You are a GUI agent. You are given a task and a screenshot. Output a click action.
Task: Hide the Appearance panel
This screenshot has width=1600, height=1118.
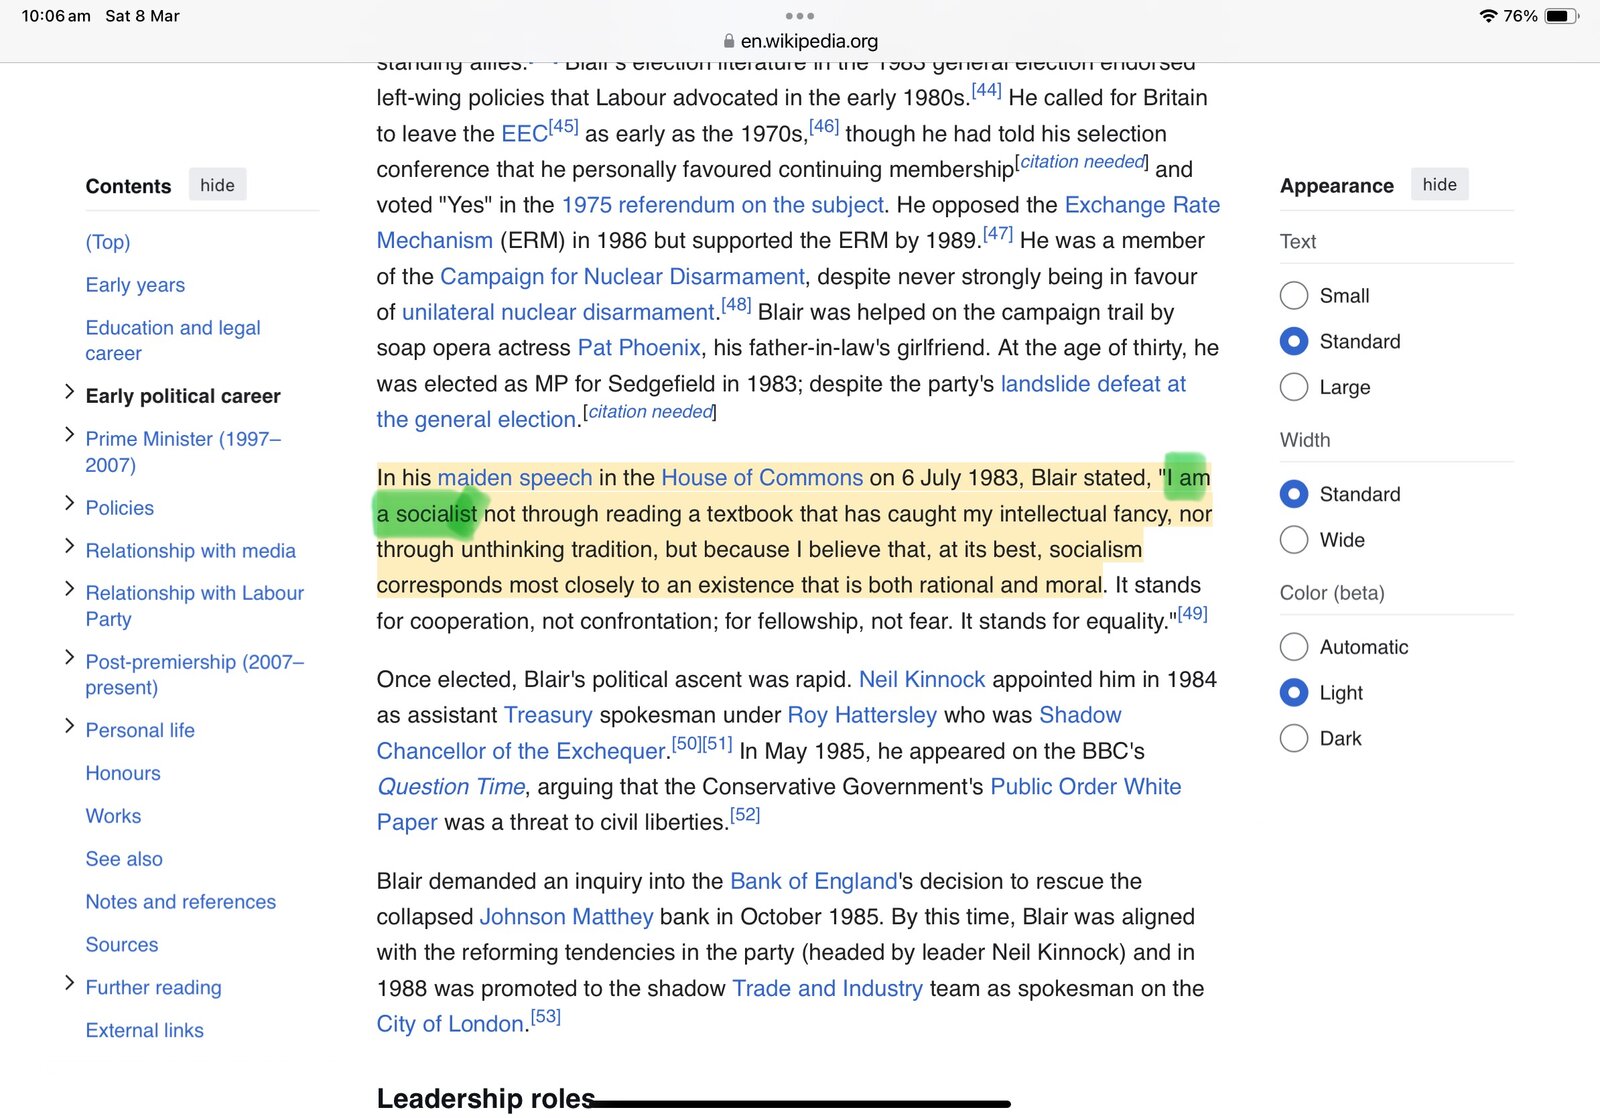1439,185
